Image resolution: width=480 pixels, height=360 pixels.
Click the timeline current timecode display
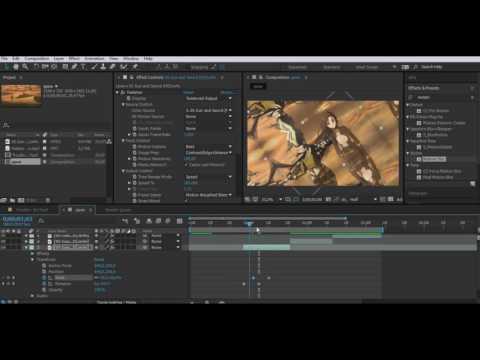point(17,219)
